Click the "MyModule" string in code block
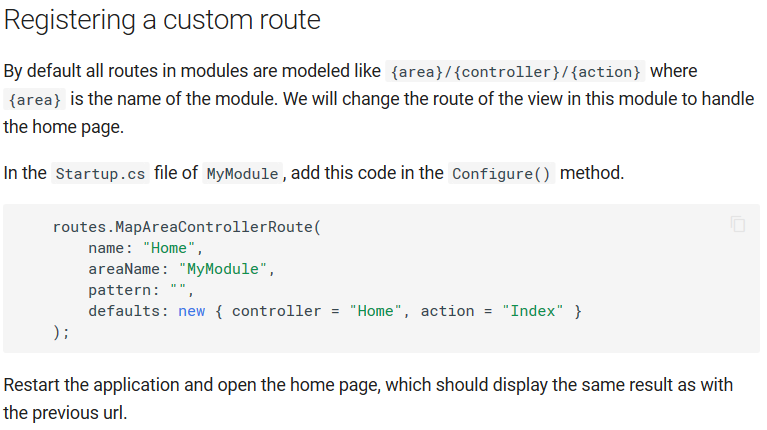 click(223, 269)
